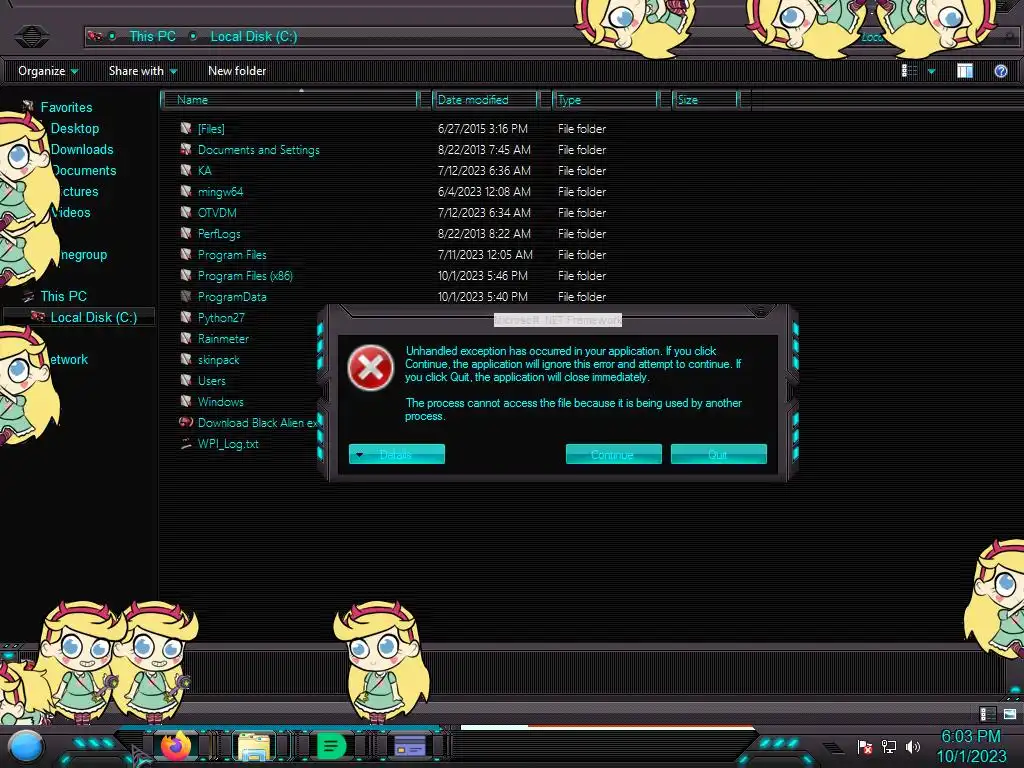Select the Users folder name

click(x=212, y=380)
